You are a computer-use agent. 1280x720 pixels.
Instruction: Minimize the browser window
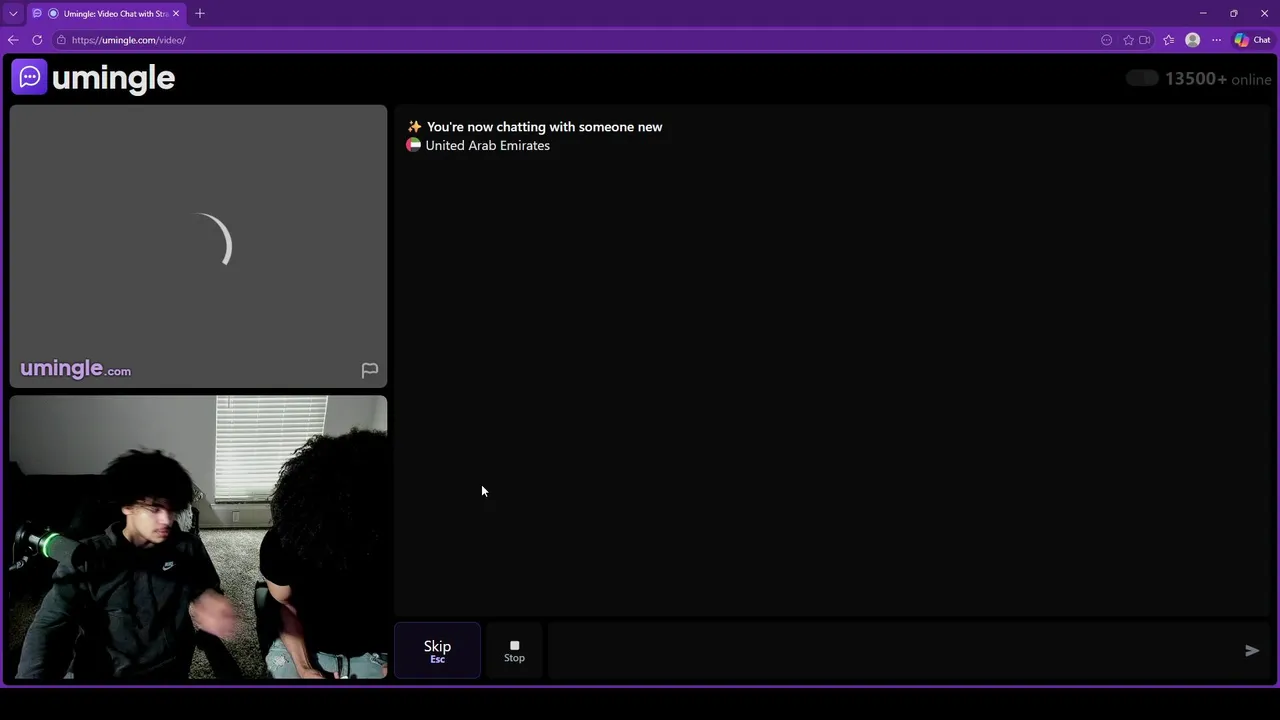[x=1203, y=14]
